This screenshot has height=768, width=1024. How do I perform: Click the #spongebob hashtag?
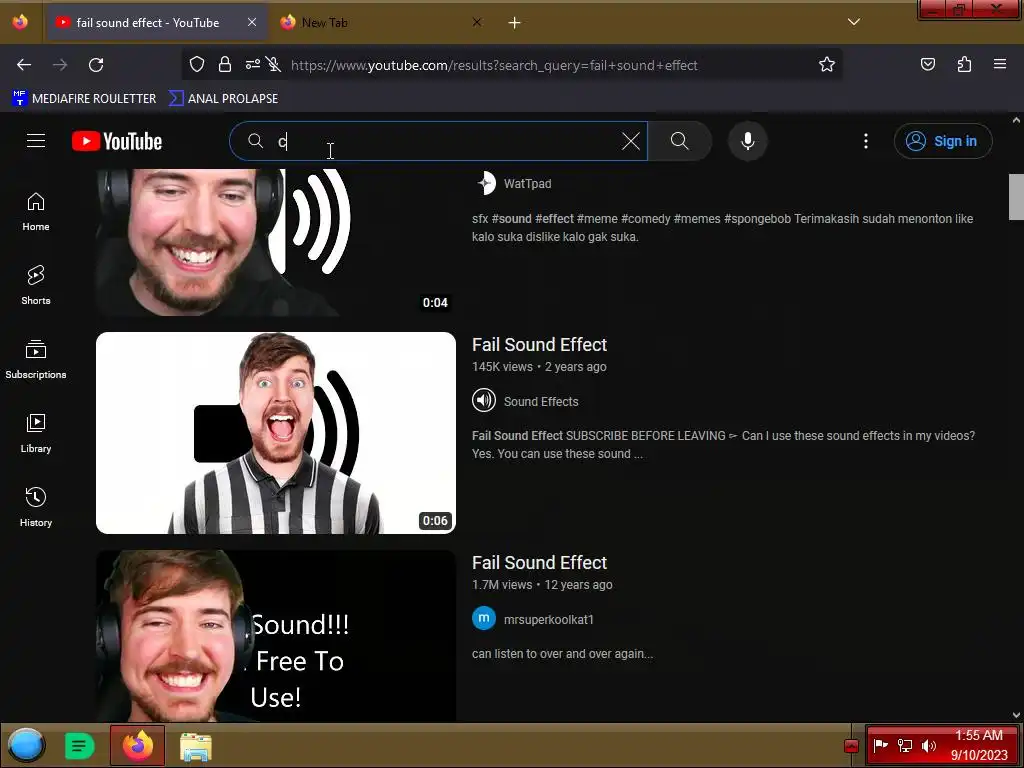click(757, 219)
